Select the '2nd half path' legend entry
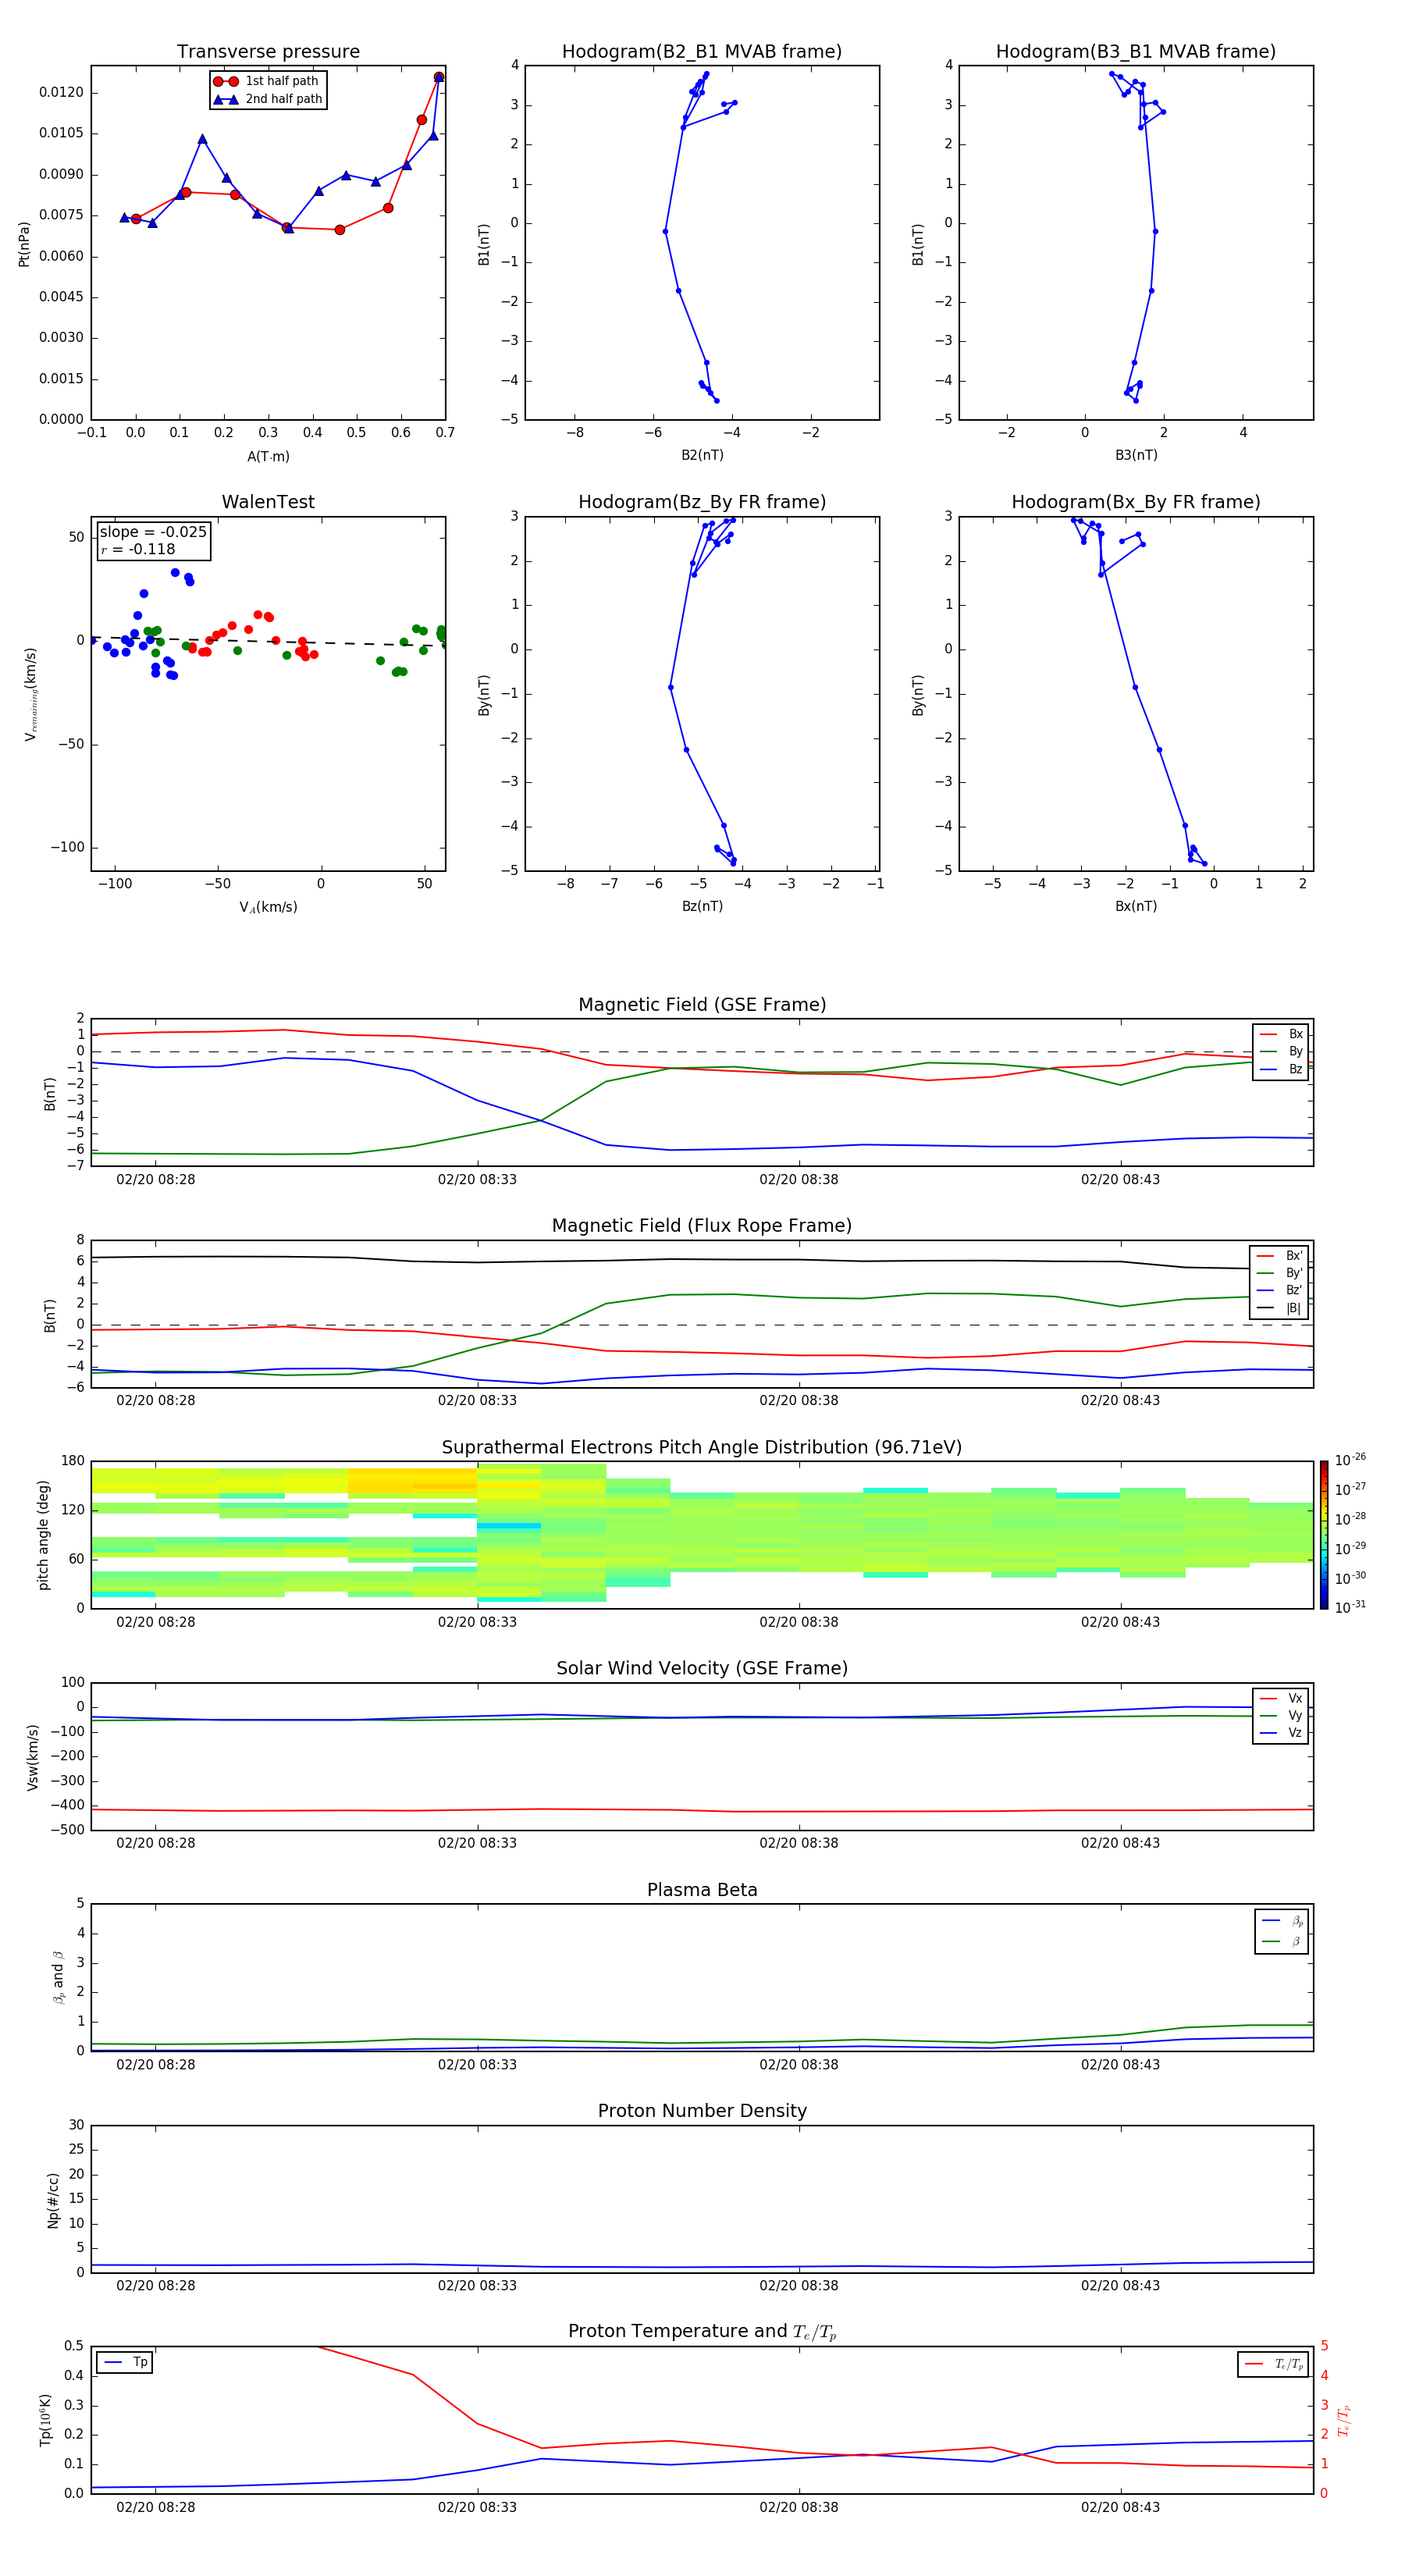Viewport: 1405px width, 2576px height. point(268,99)
